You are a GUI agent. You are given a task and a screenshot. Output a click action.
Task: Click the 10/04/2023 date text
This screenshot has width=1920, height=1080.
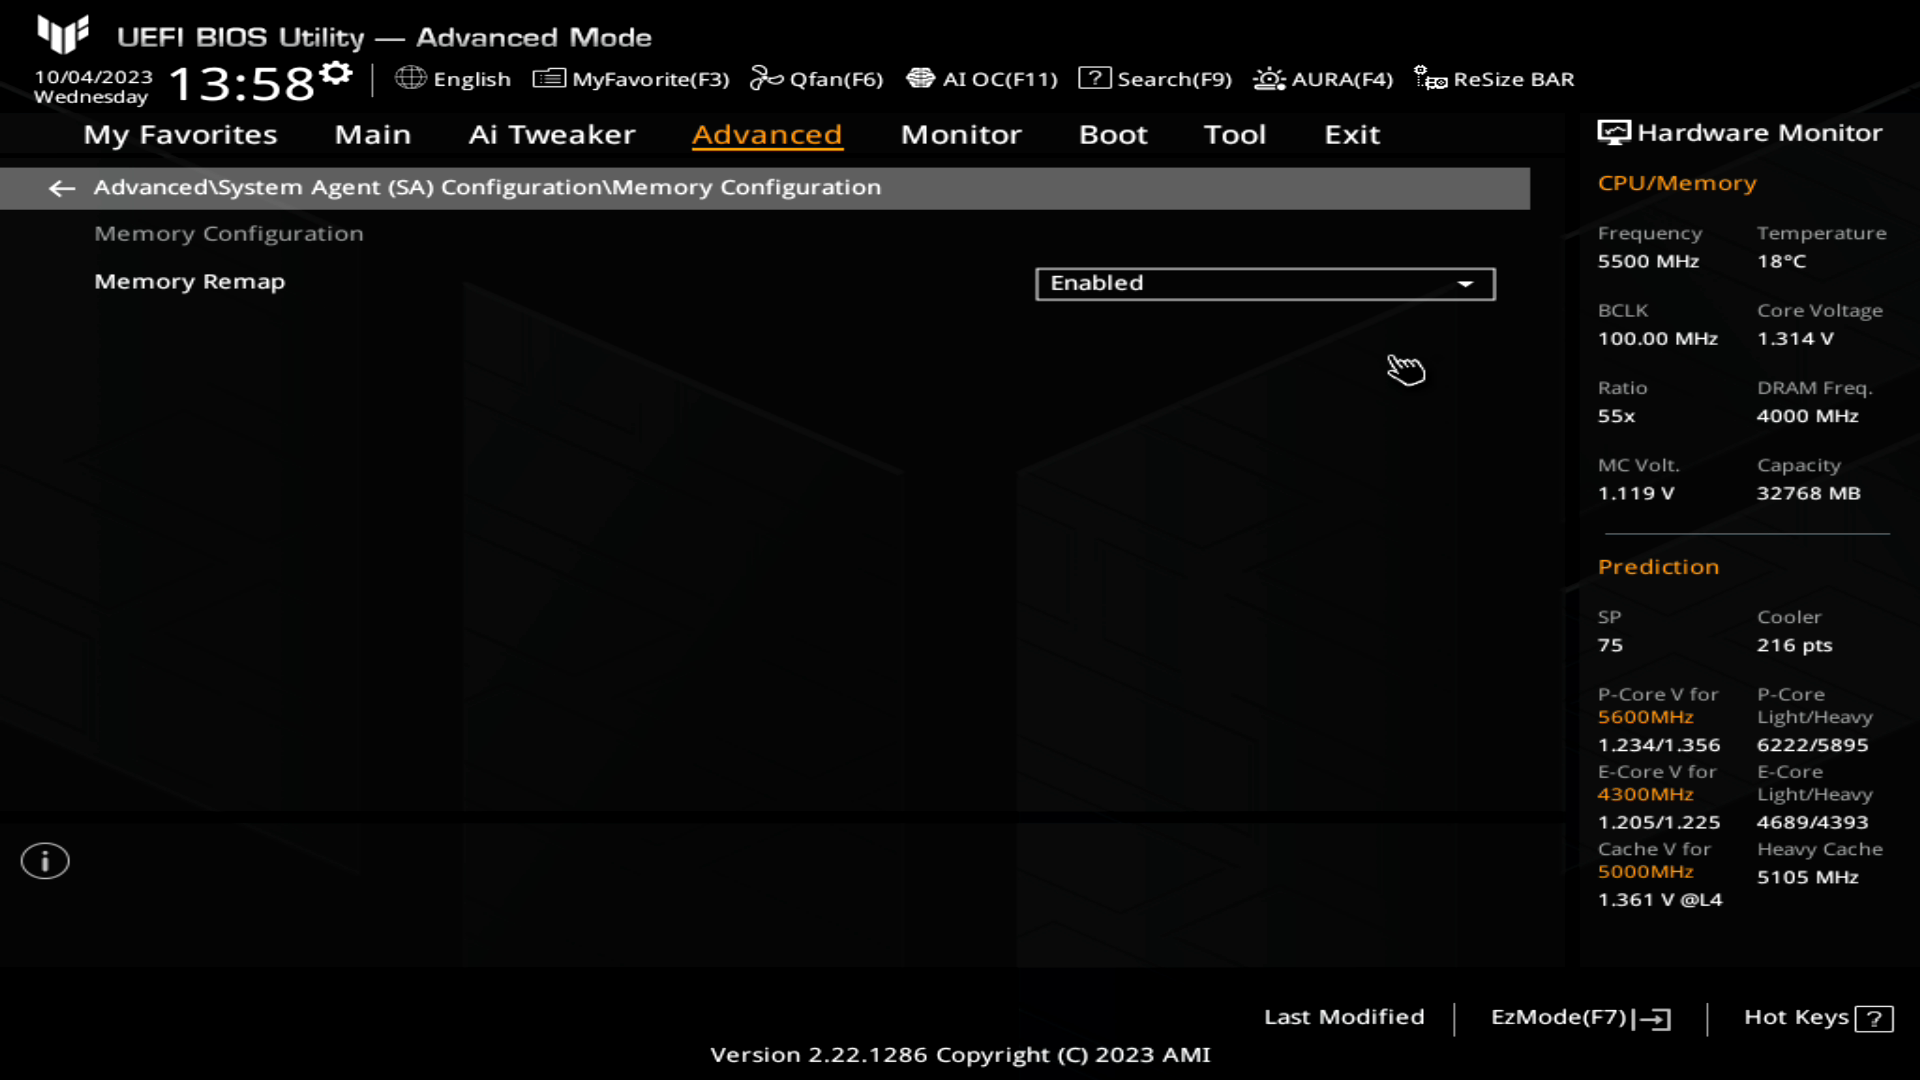[93, 77]
